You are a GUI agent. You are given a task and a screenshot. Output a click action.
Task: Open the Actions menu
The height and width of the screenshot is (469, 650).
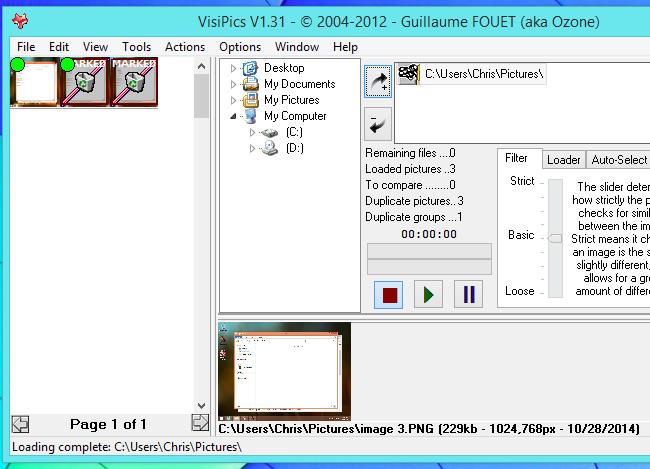(x=185, y=47)
